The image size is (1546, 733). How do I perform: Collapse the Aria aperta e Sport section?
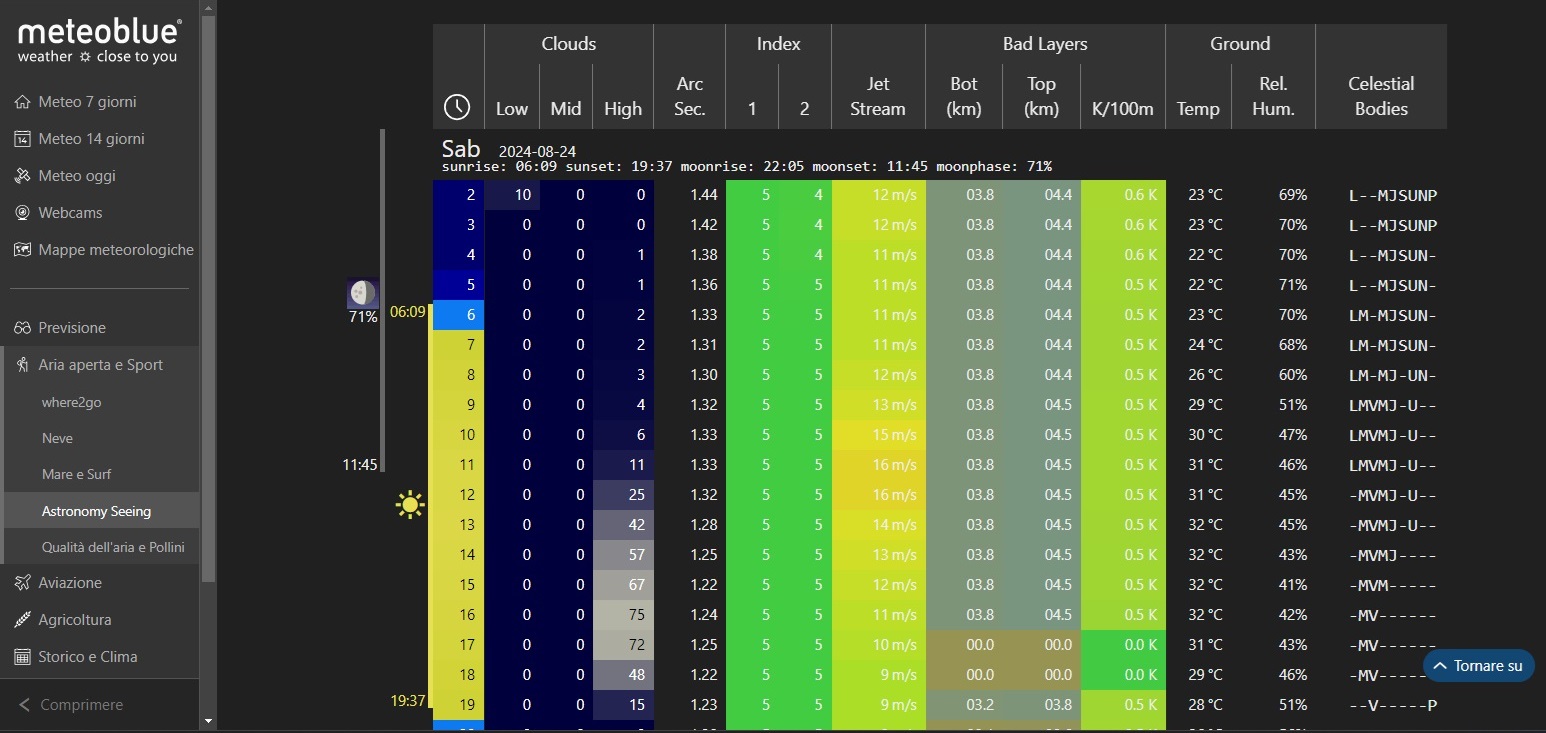click(x=100, y=365)
